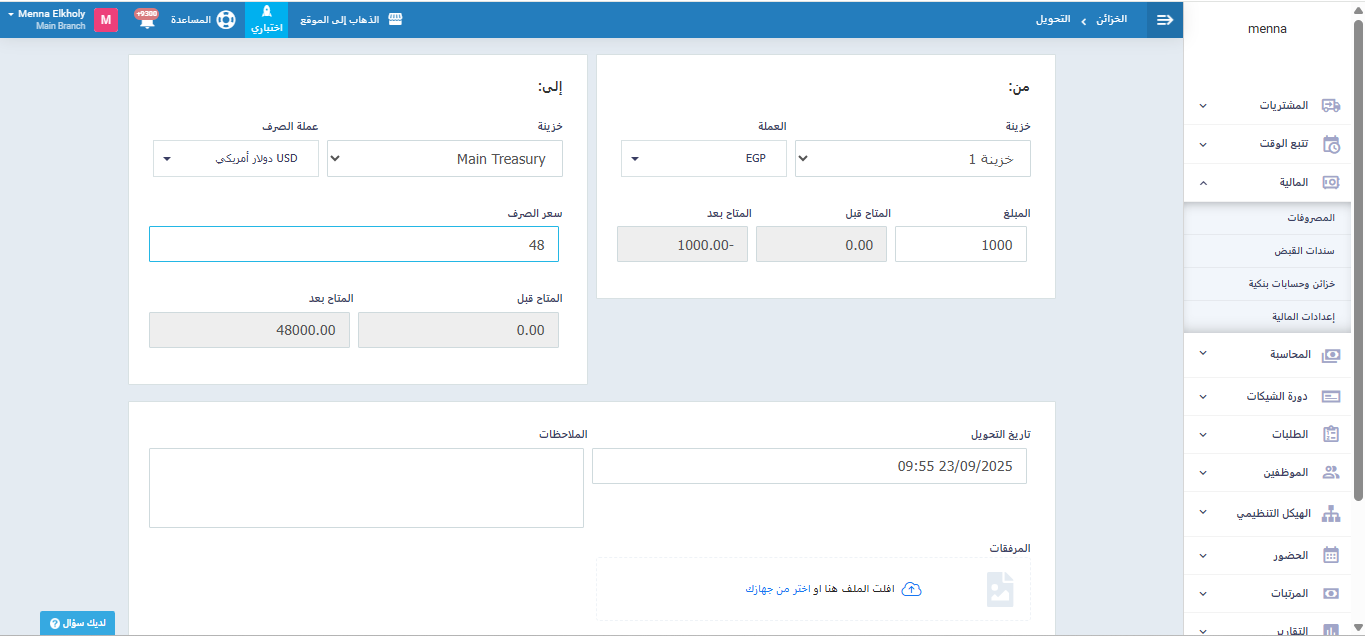The image size is (1365, 636).
Task: Open the EGP currency dropdown
Action: 703,159
